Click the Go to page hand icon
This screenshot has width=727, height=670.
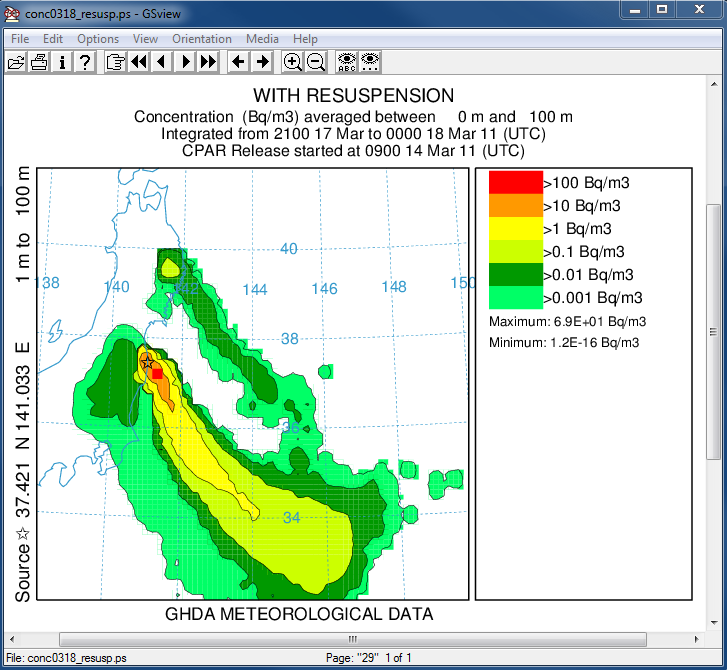click(x=116, y=62)
